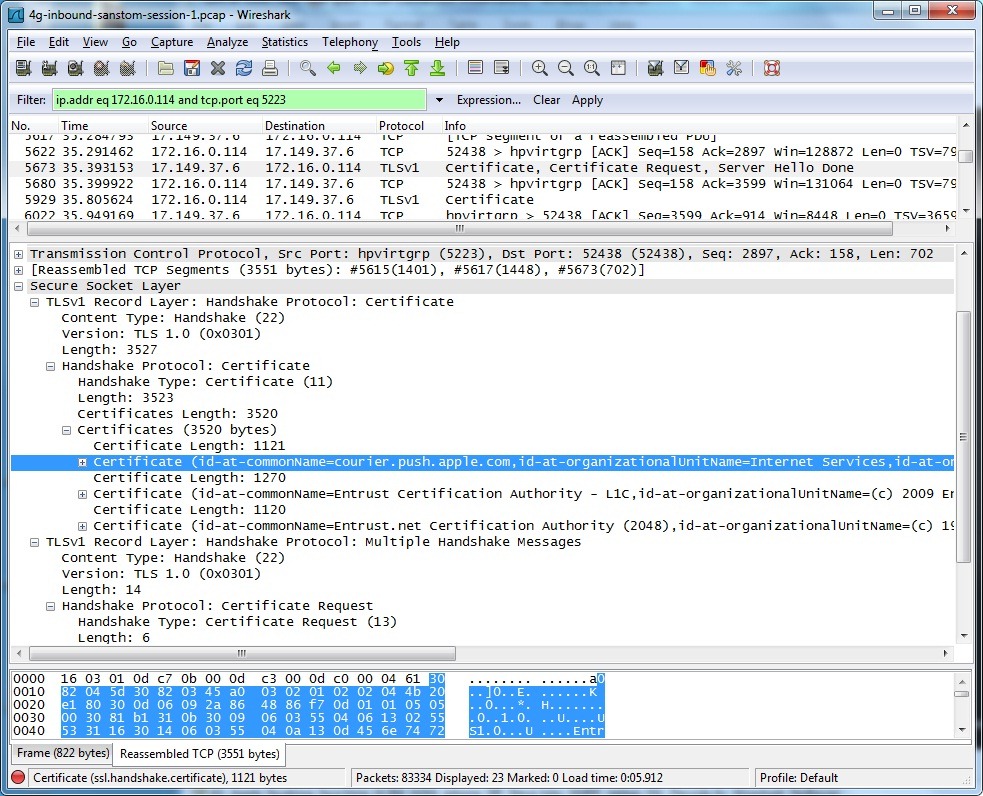
Task: Print packets with the printer icon
Action: pyautogui.click(x=270, y=68)
